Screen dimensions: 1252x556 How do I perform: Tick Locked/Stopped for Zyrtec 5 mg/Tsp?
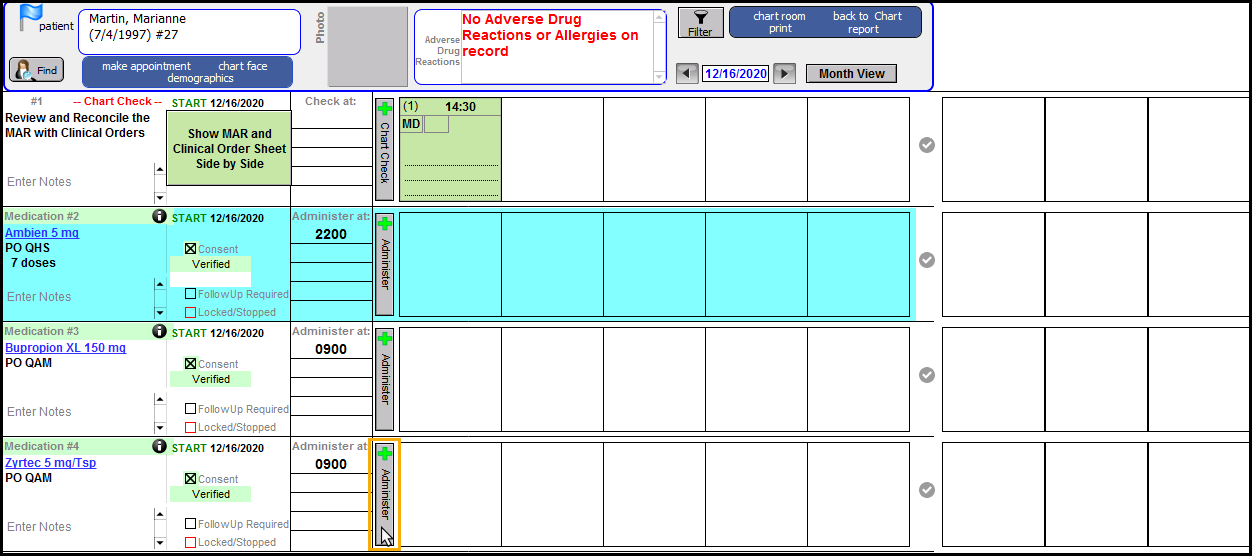pyautogui.click(x=191, y=542)
